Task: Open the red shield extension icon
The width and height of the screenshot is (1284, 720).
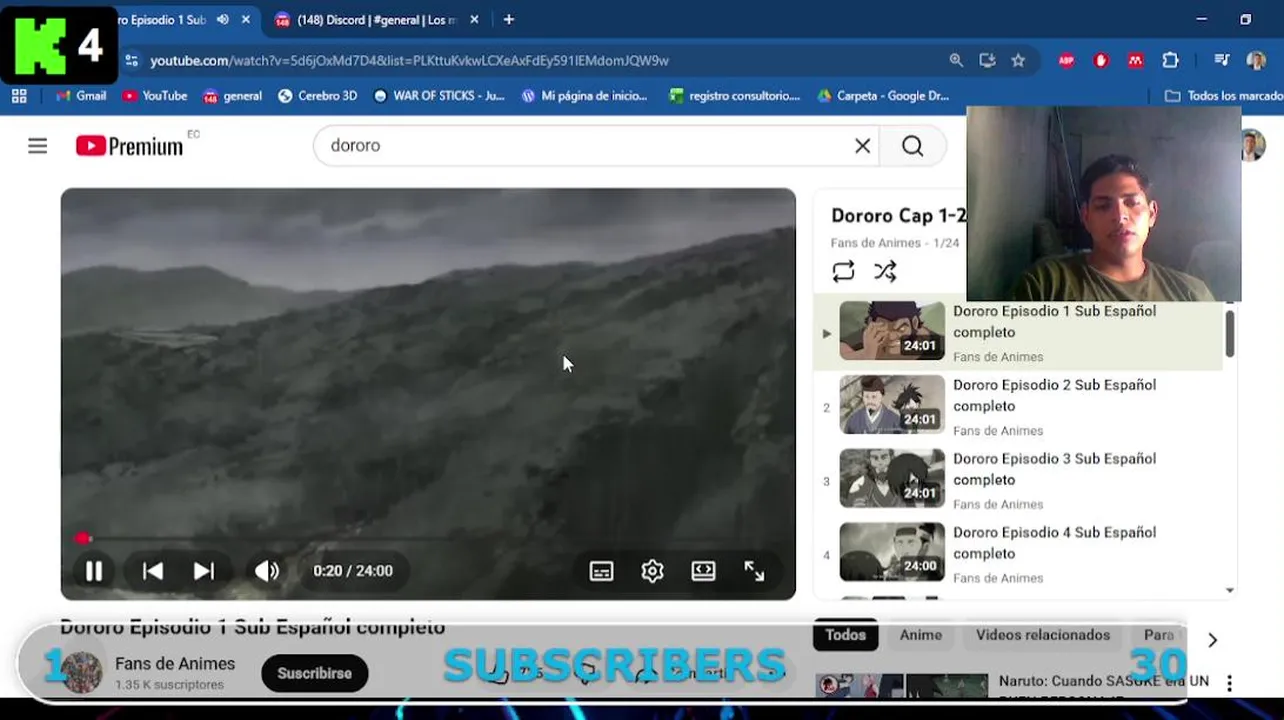Action: 1101,61
